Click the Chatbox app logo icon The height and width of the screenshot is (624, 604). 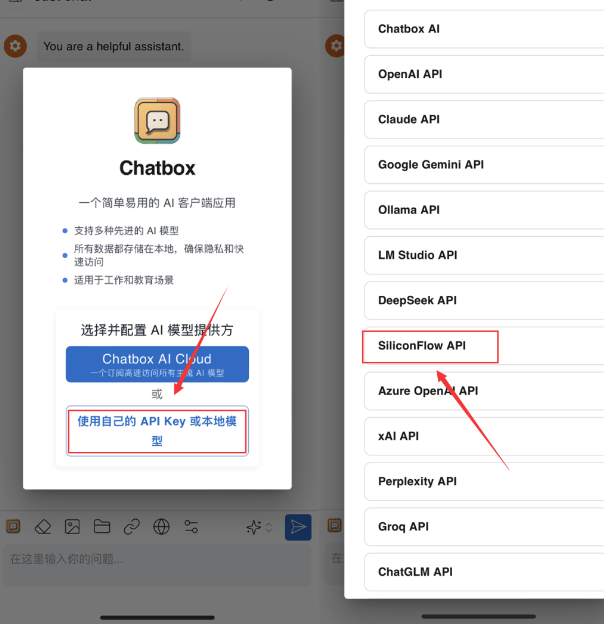coord(157,121)
